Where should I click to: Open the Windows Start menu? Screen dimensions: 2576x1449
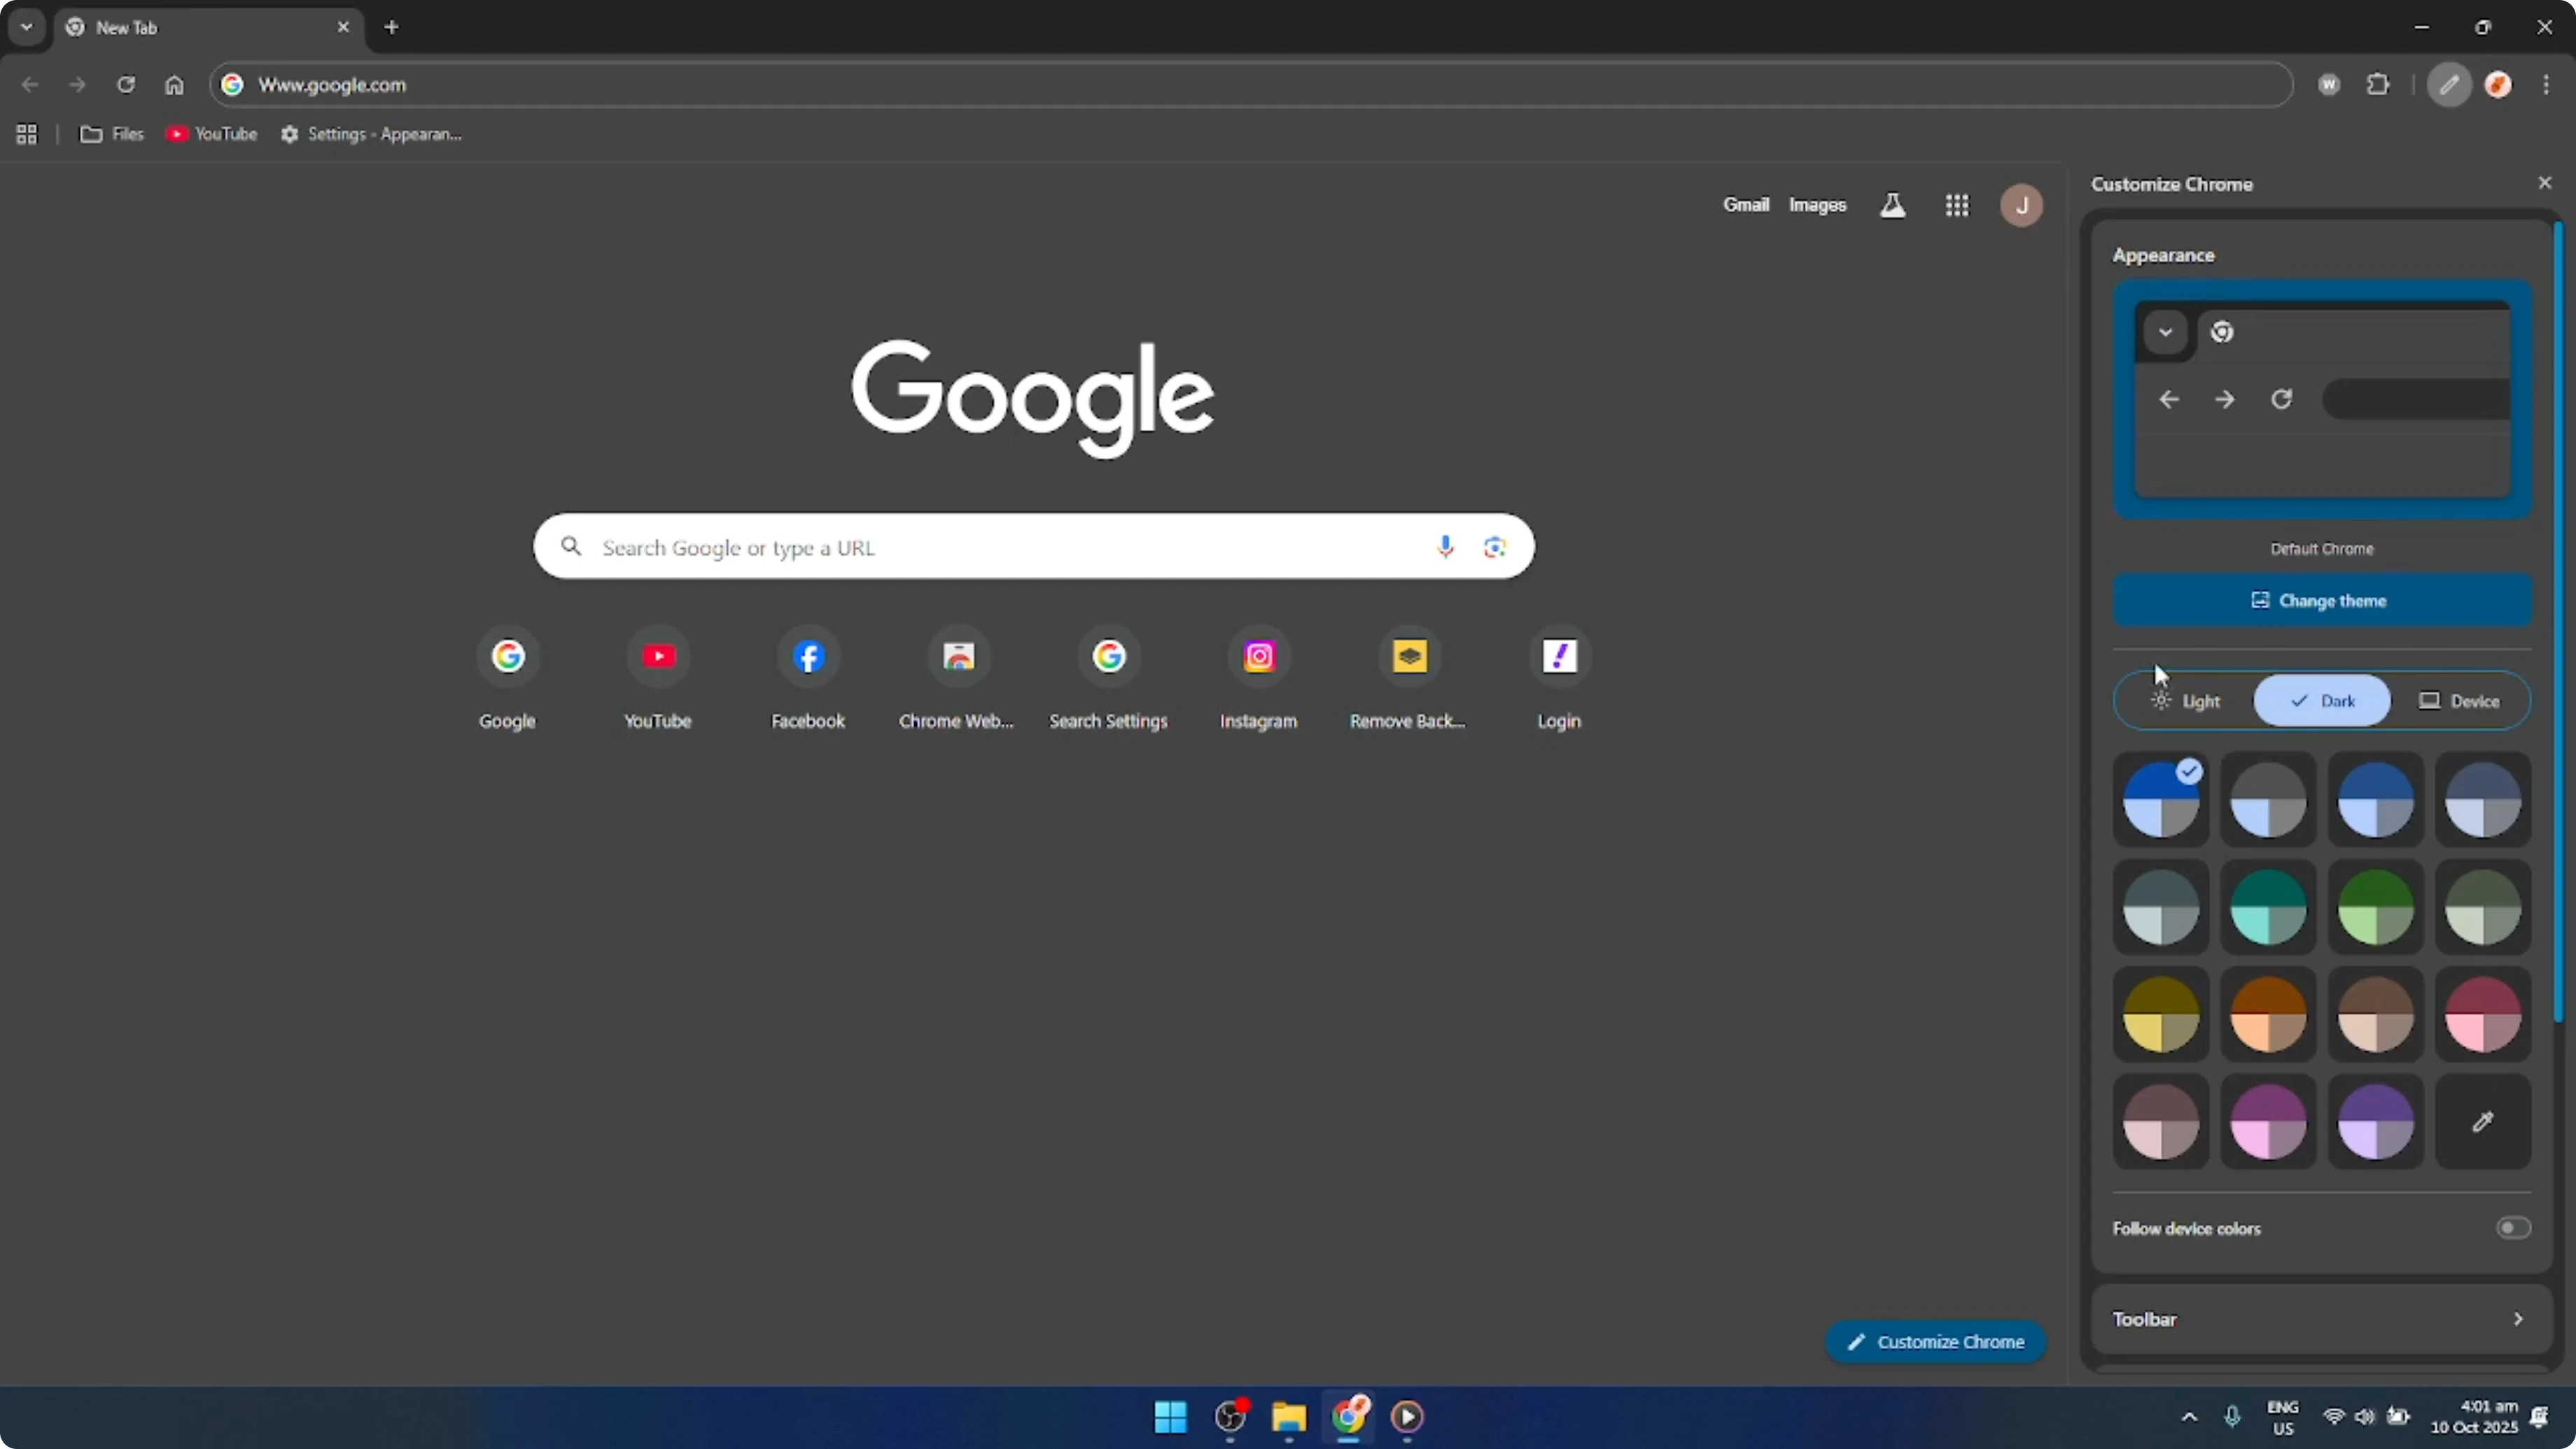[x=1170, y=1416]
